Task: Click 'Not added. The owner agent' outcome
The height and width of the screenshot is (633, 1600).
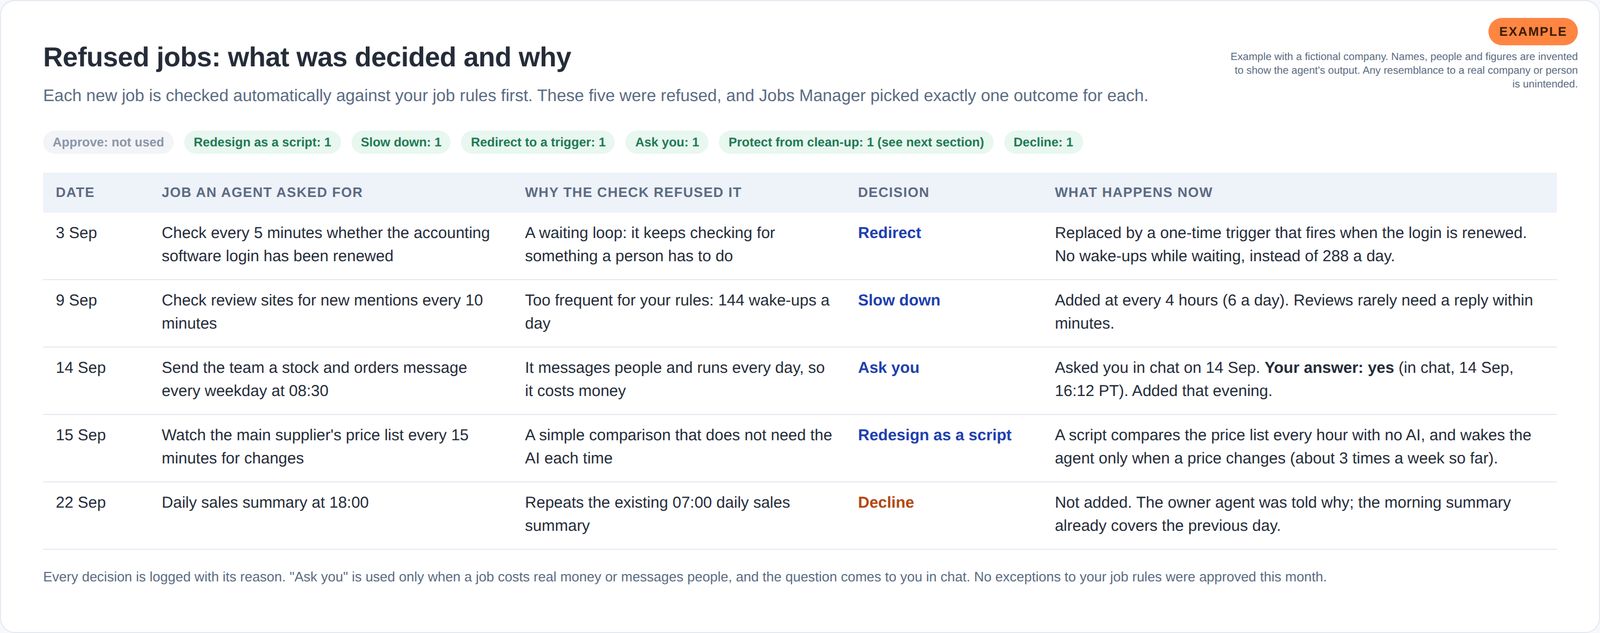Action: coord(1283,514)
